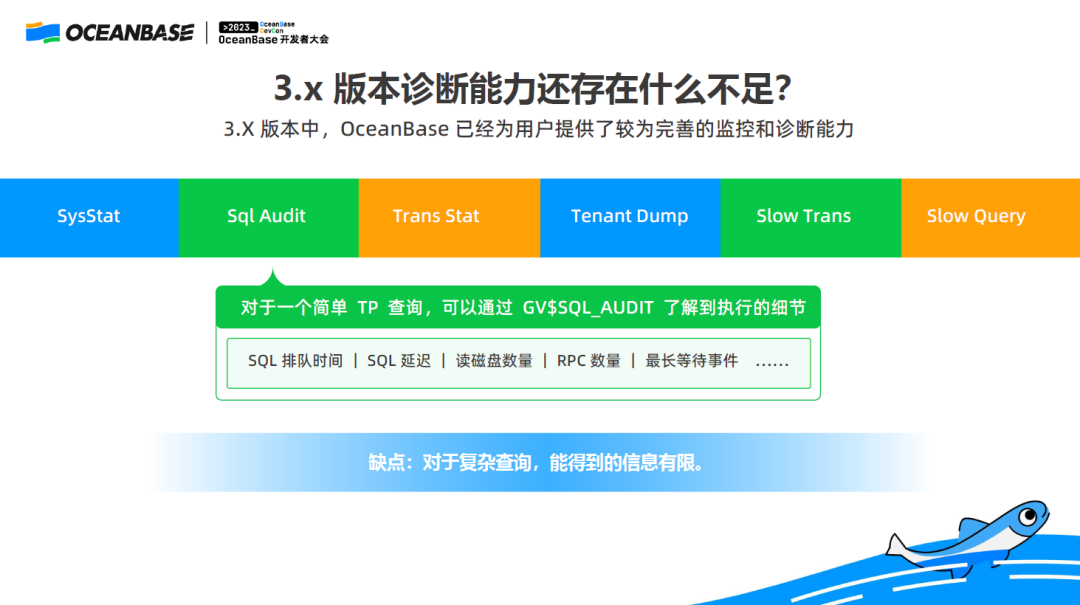The height and width of the screenshot is (605, 1080).
Task: Click the OceanBase logo in the header
Action: coord(110,32)
